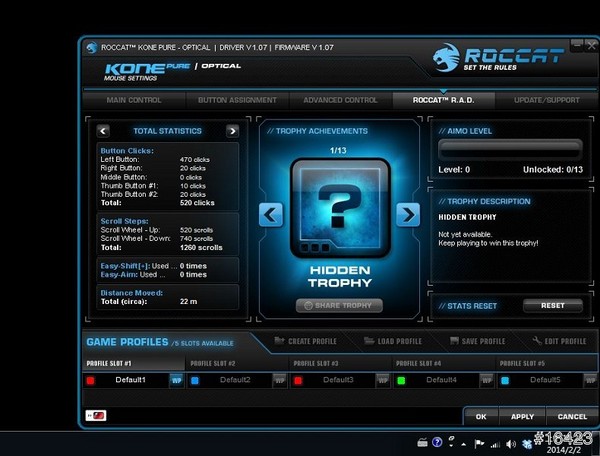Show the previous trophy with left arrow

click(270, 214)
